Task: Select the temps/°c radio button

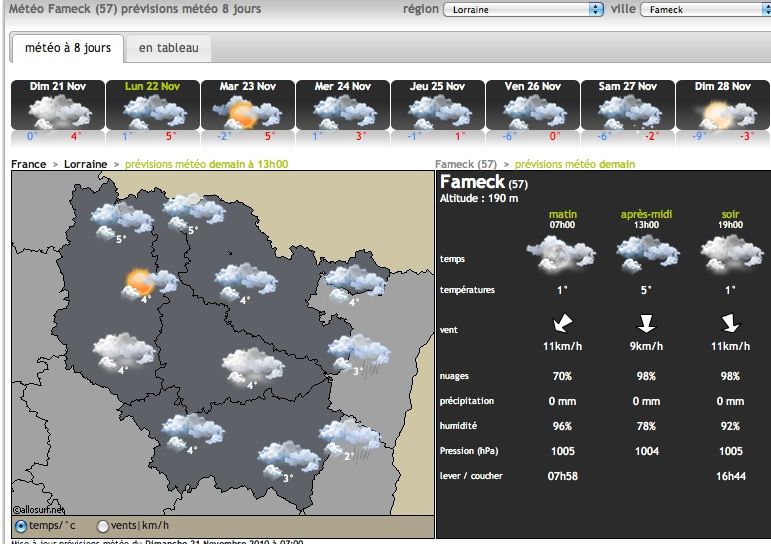Action: [x=21, y=526]
